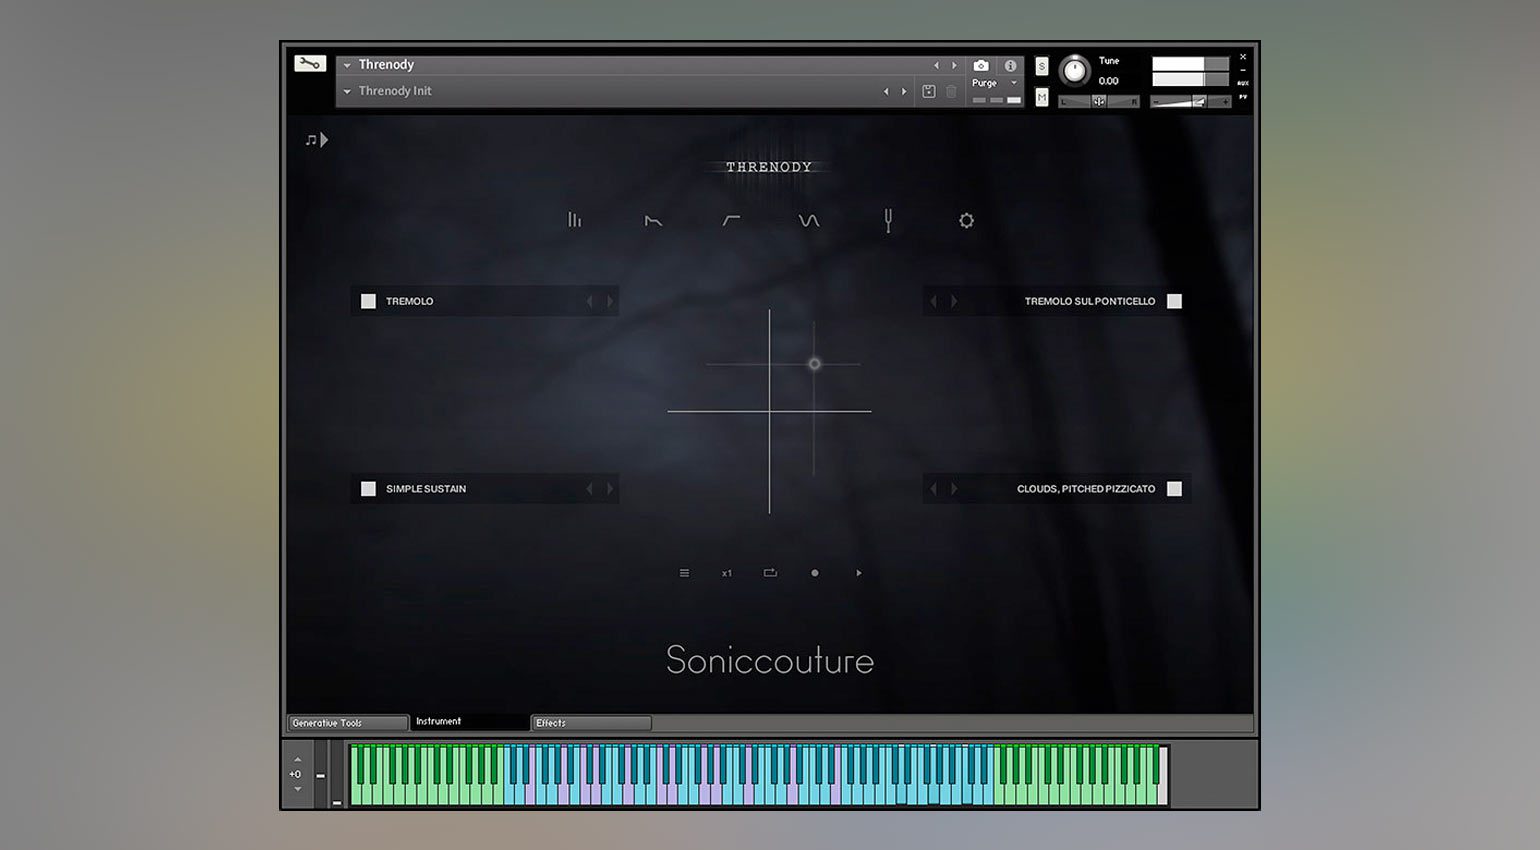The width and height of the screenshot is (1540, 850).
Task: Switch to Instrument tab
Action: click(x=470, y=722)
